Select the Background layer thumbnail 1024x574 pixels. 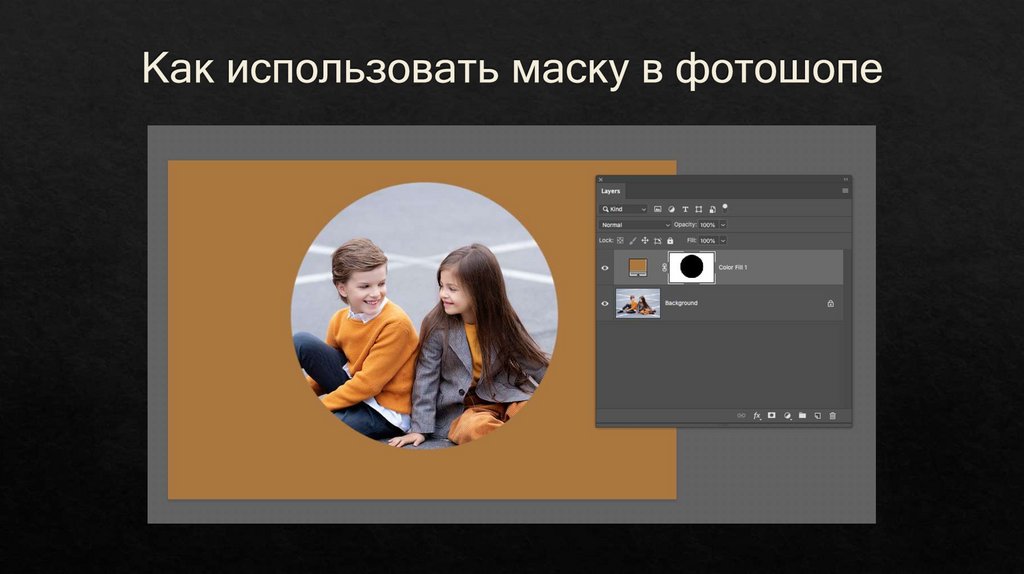tap(638, 304)
